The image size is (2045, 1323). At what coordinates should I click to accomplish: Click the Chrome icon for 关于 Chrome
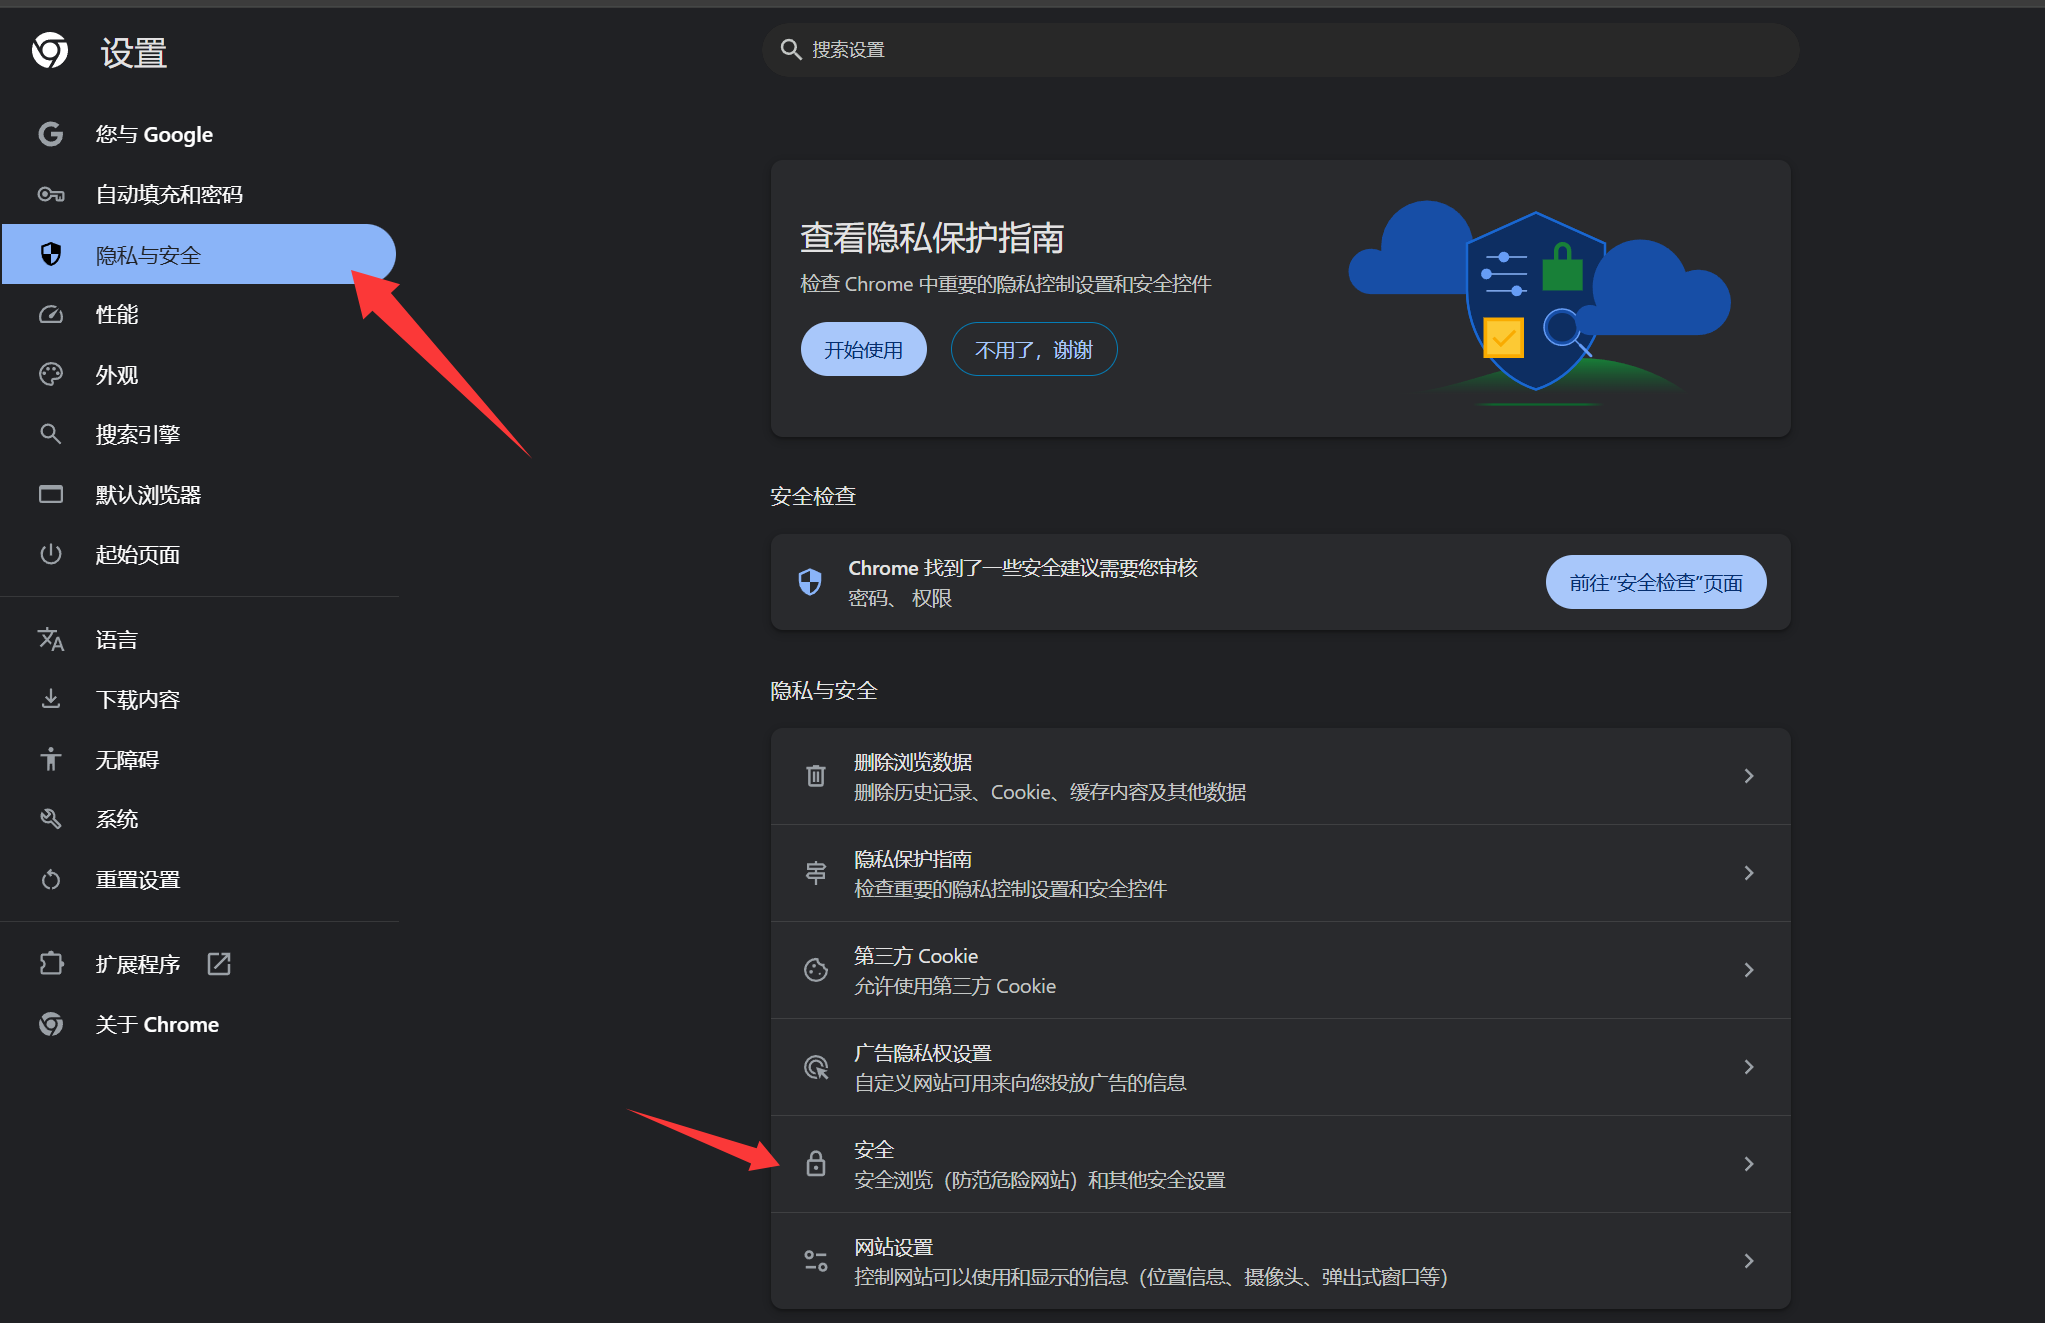tap(51, 1024)
